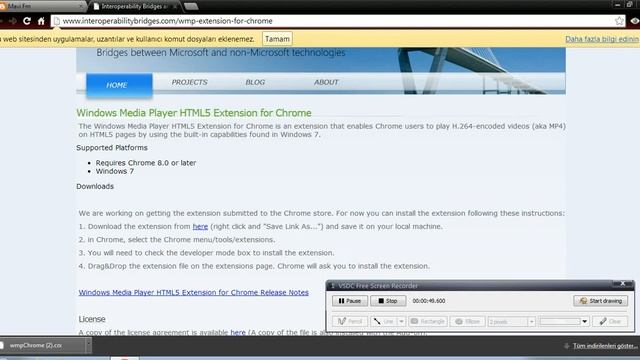The width and height of the screenshot is (640, 360).
Task: Stop the VSDC screen recording
Action: point(388,301)
